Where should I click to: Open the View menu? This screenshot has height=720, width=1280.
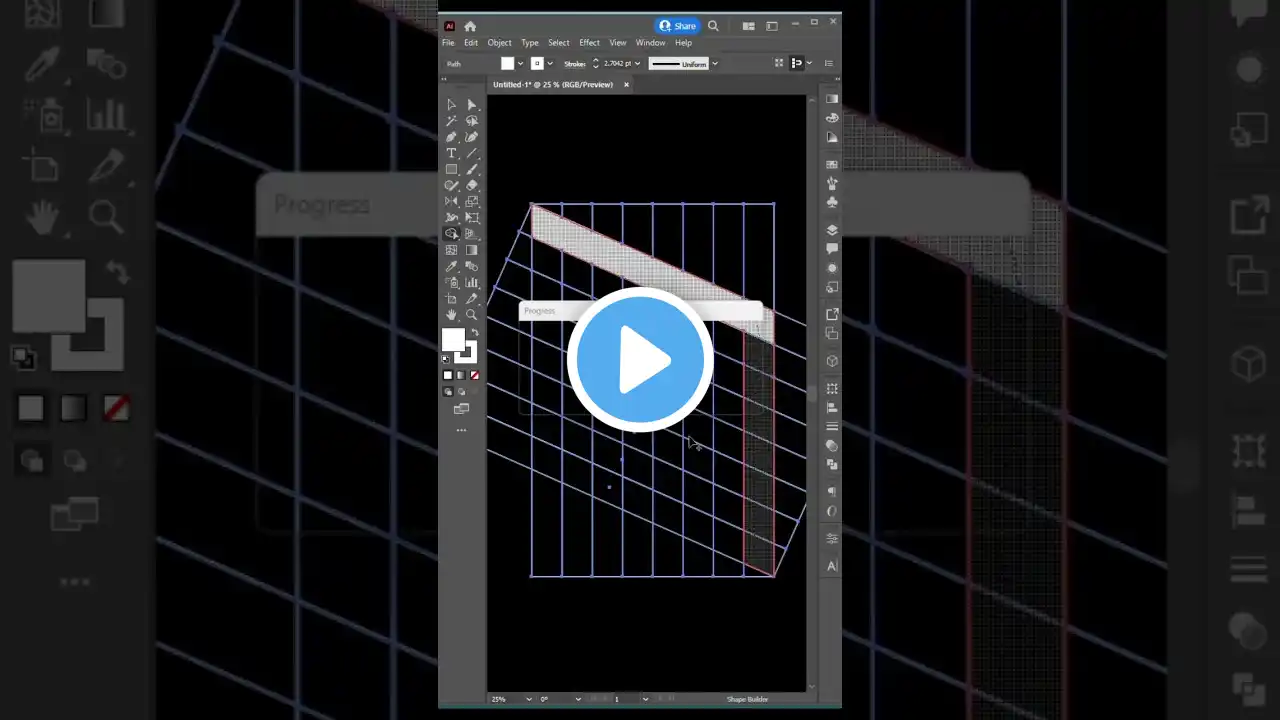coord(618,43)
